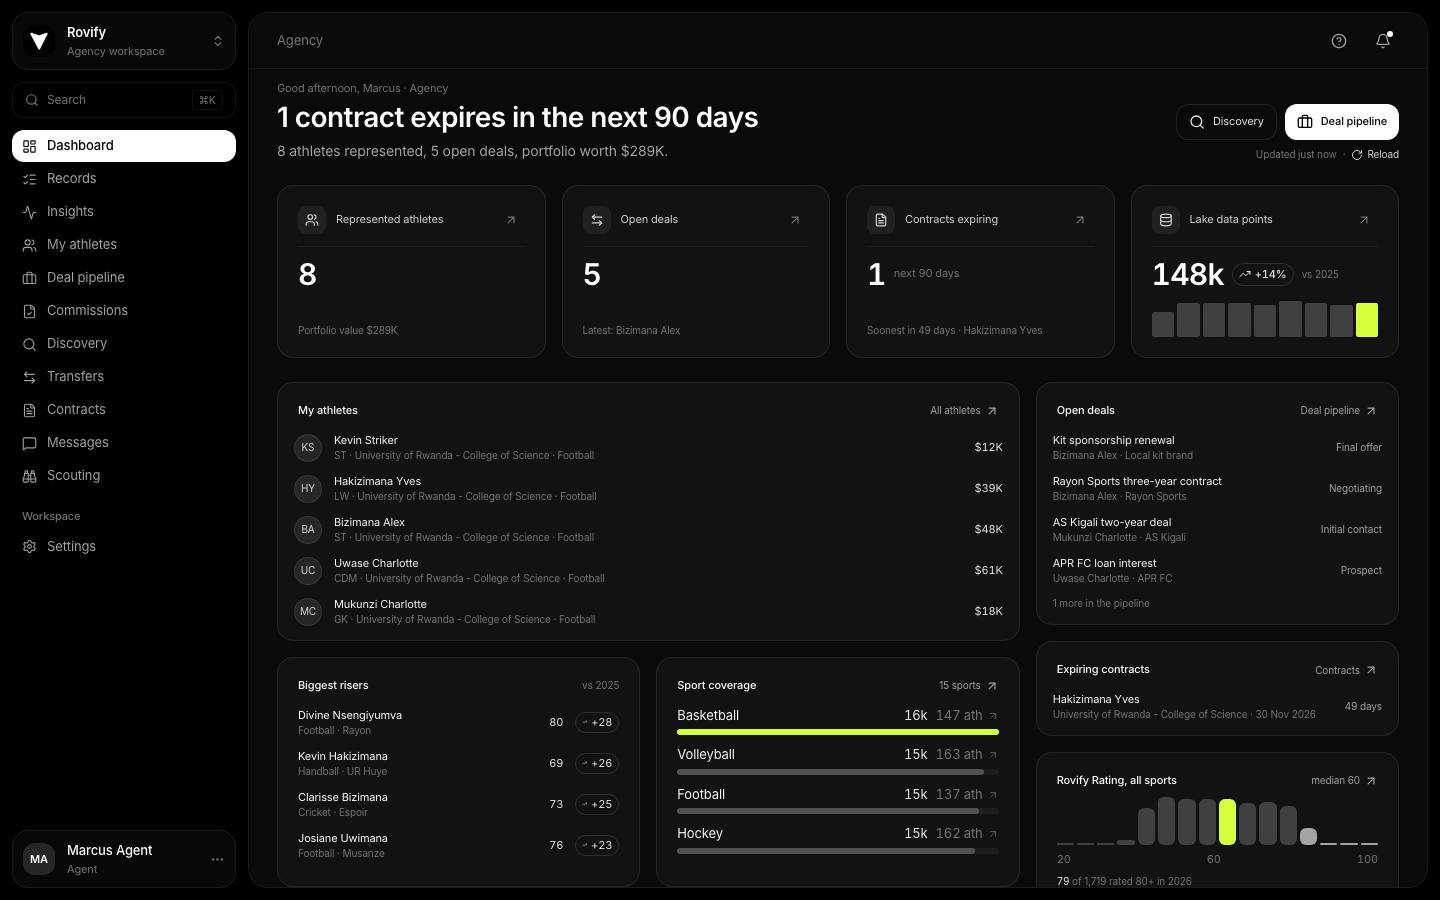Click the Hockey row arrow icon
1440x900 pixels.
[993, 834]
